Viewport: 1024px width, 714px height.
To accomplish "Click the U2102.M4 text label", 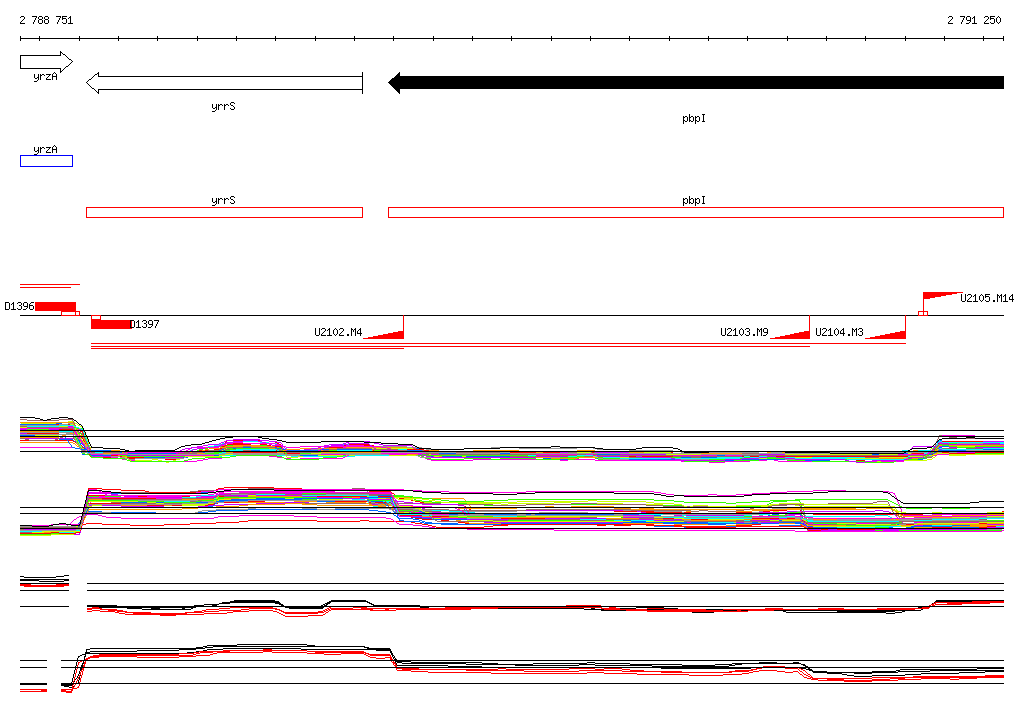I will (x=338, y=333).
